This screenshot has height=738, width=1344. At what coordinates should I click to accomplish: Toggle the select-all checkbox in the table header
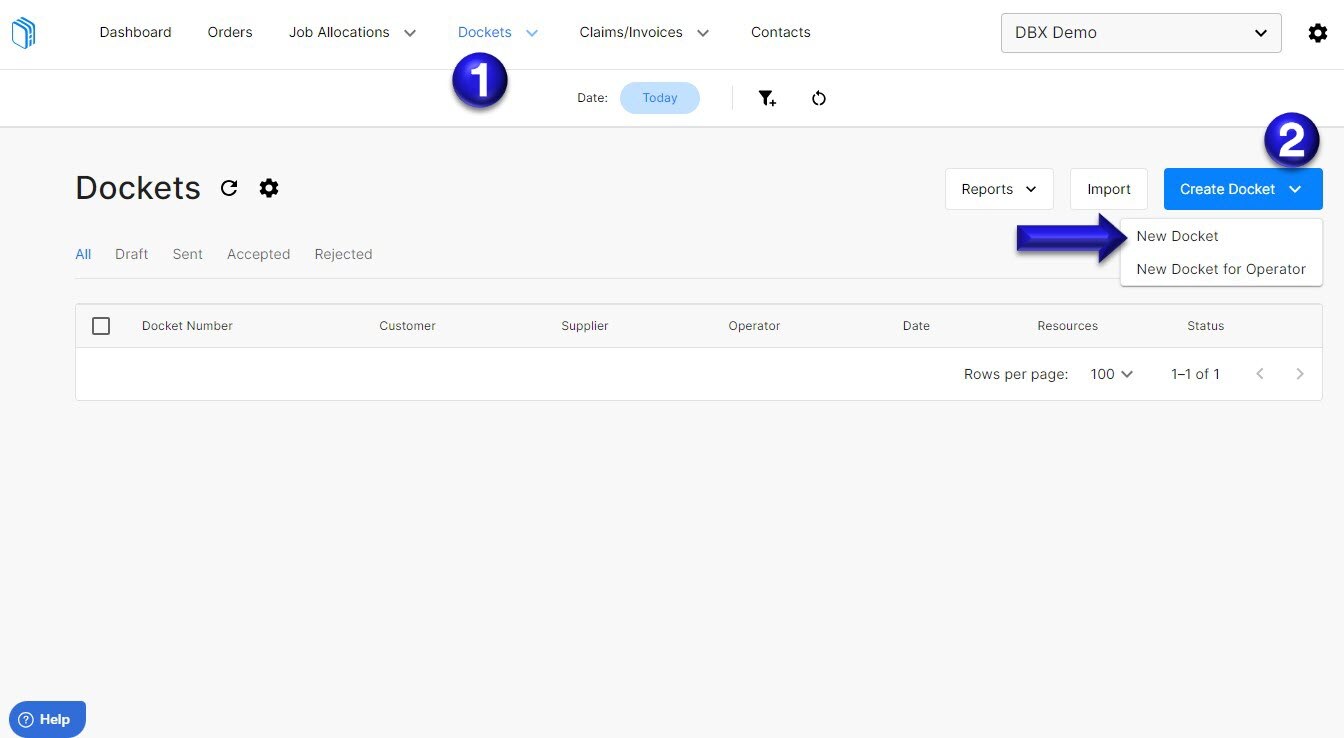pyautogui.click(x=101, y=325)
